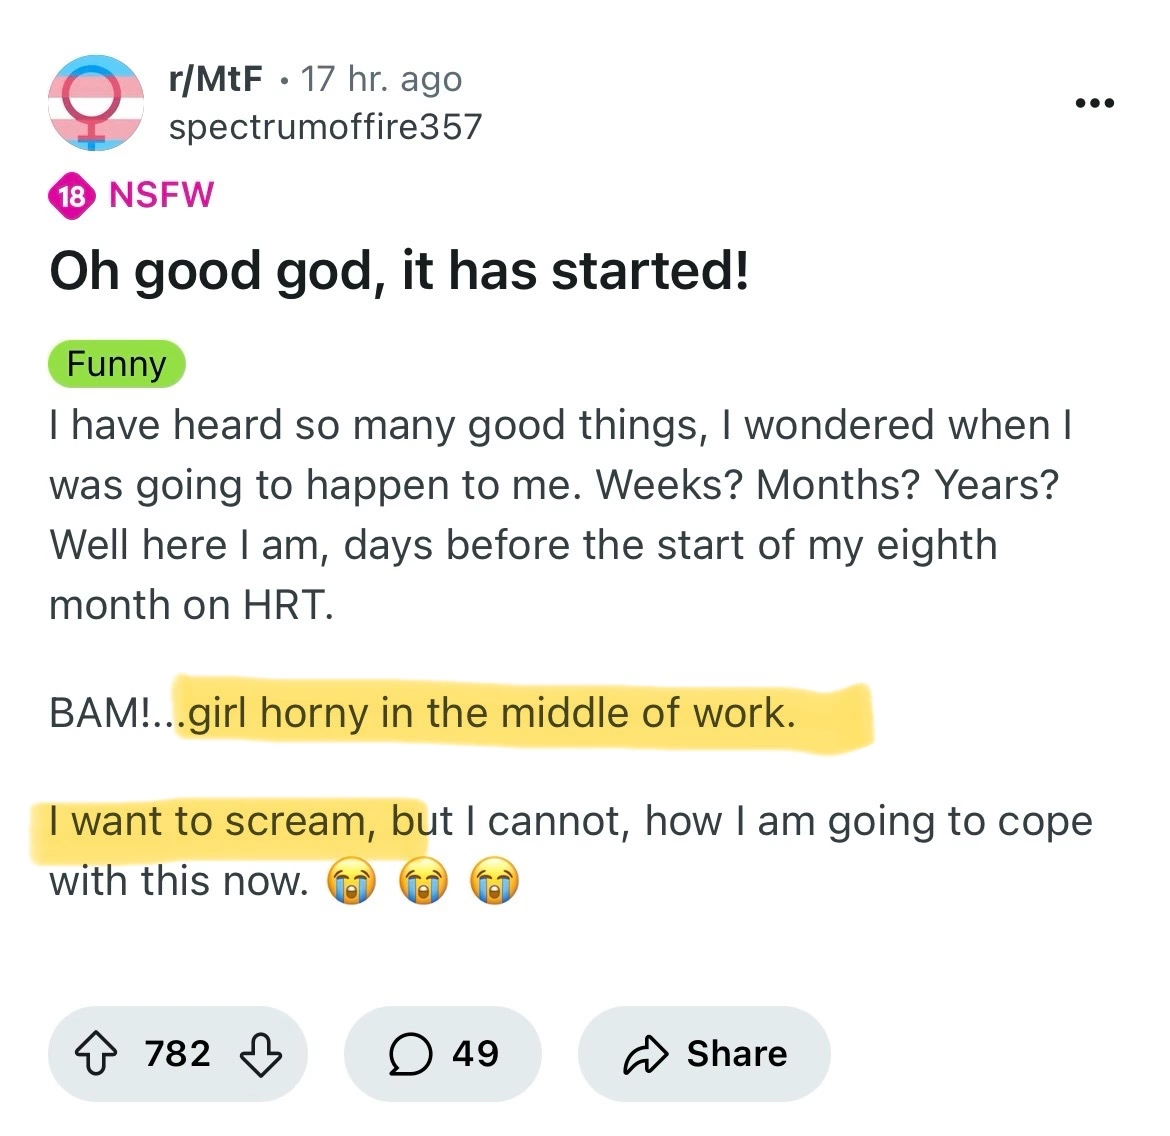1170x1136 pixels.
Task: Click the highlighted "girl horny in the middle of work" text
Action: pyautogui.click(x=492, y=714)
